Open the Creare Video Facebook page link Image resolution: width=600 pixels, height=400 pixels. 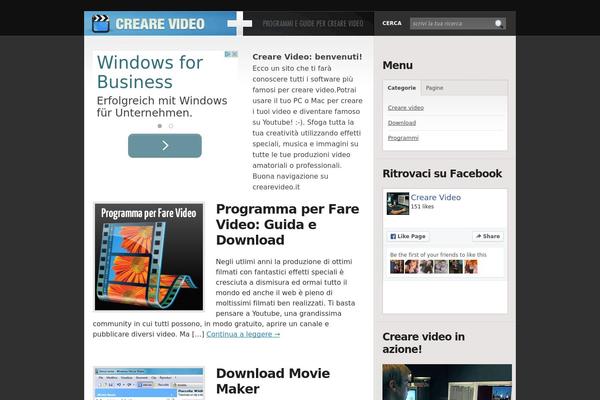tap(435, 198)
